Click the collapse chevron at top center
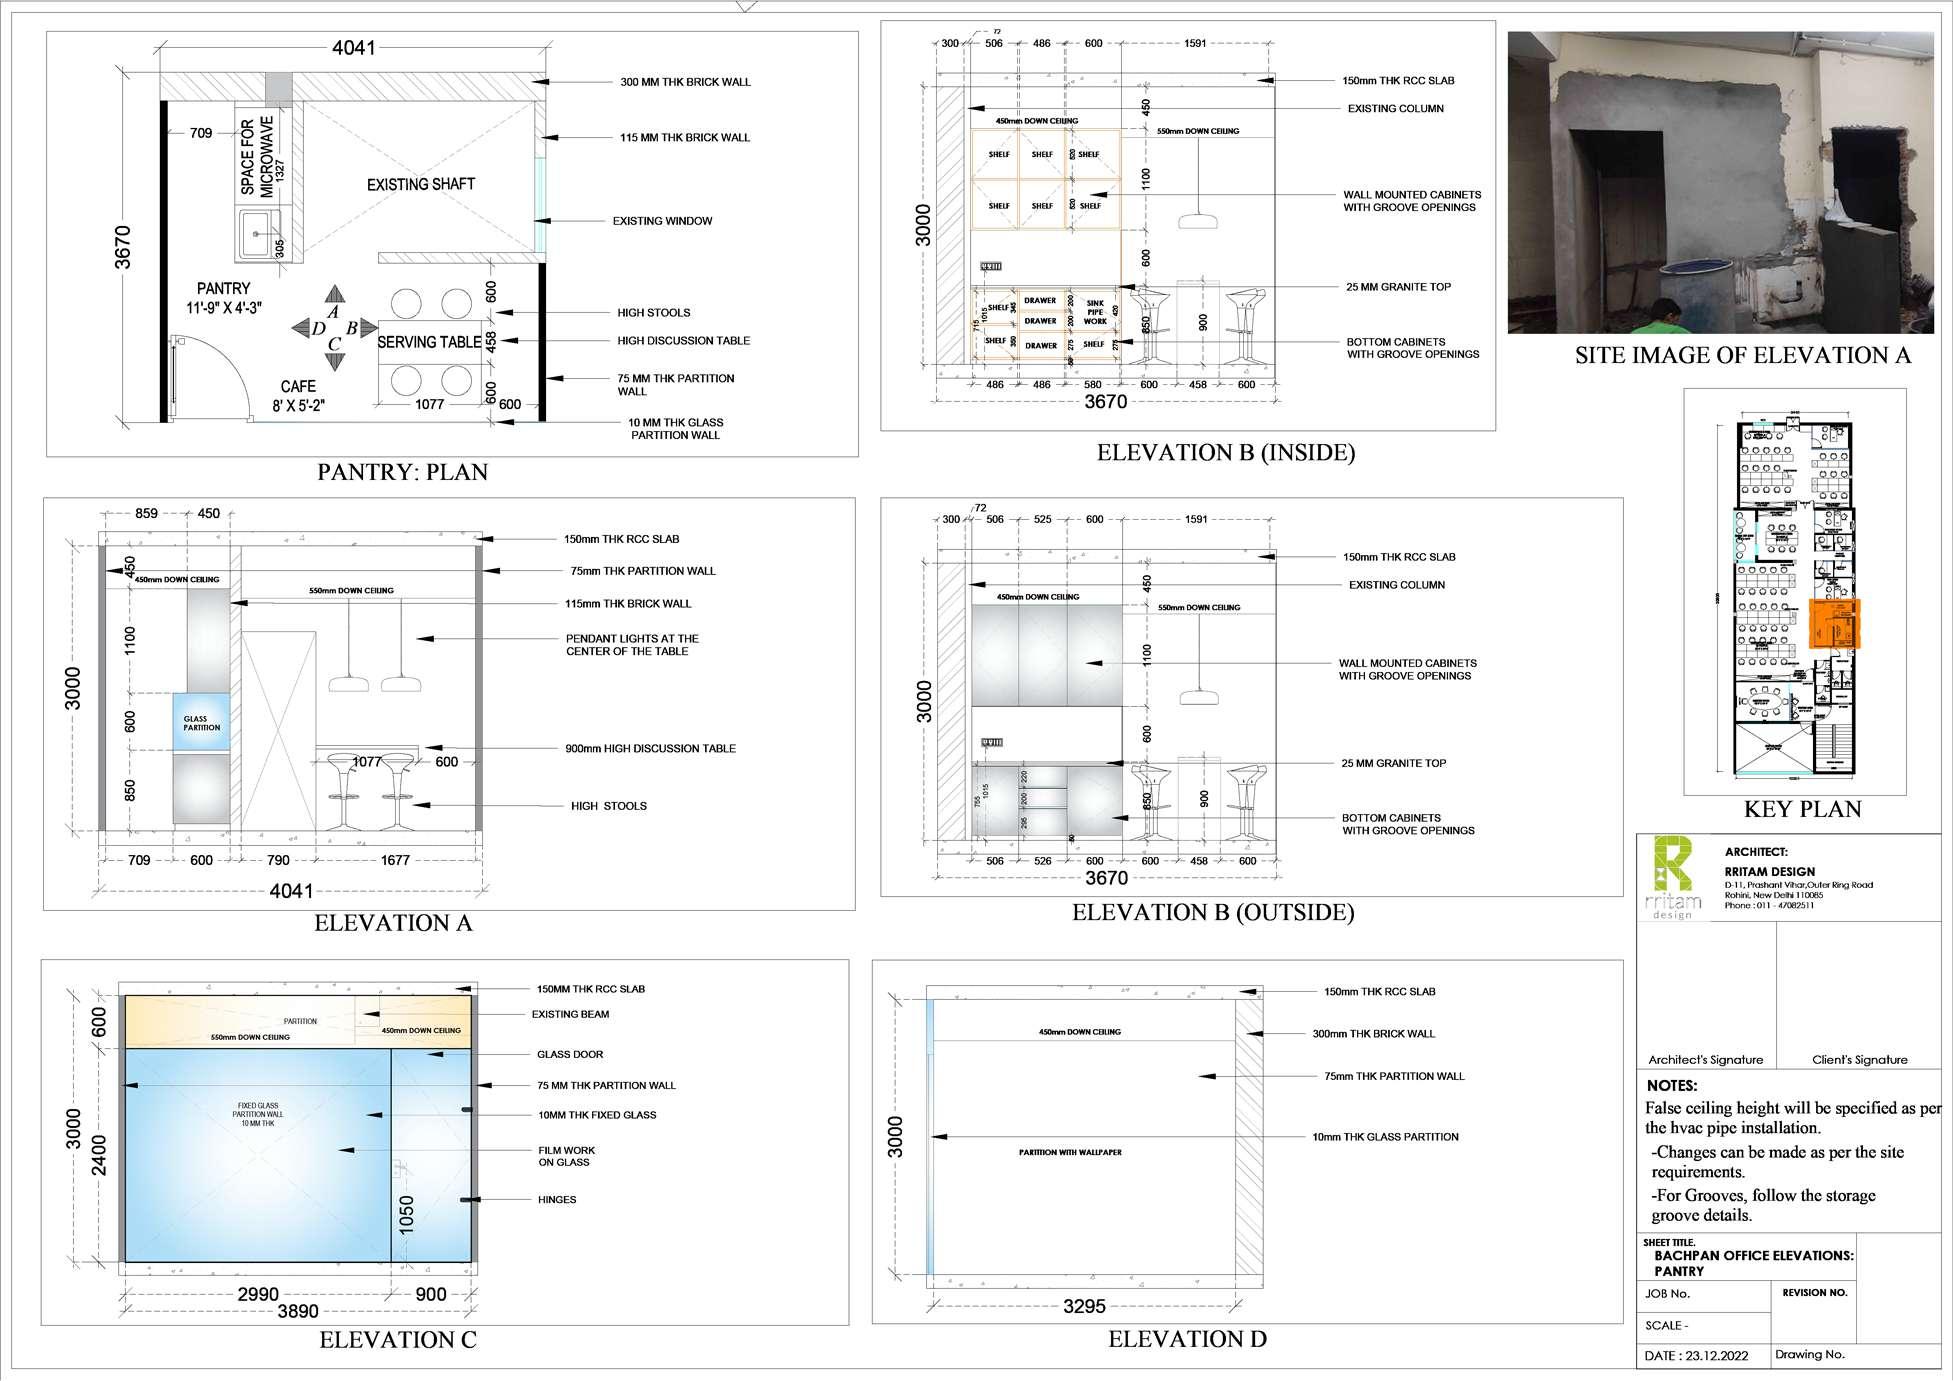 click(x=745, y=6)
